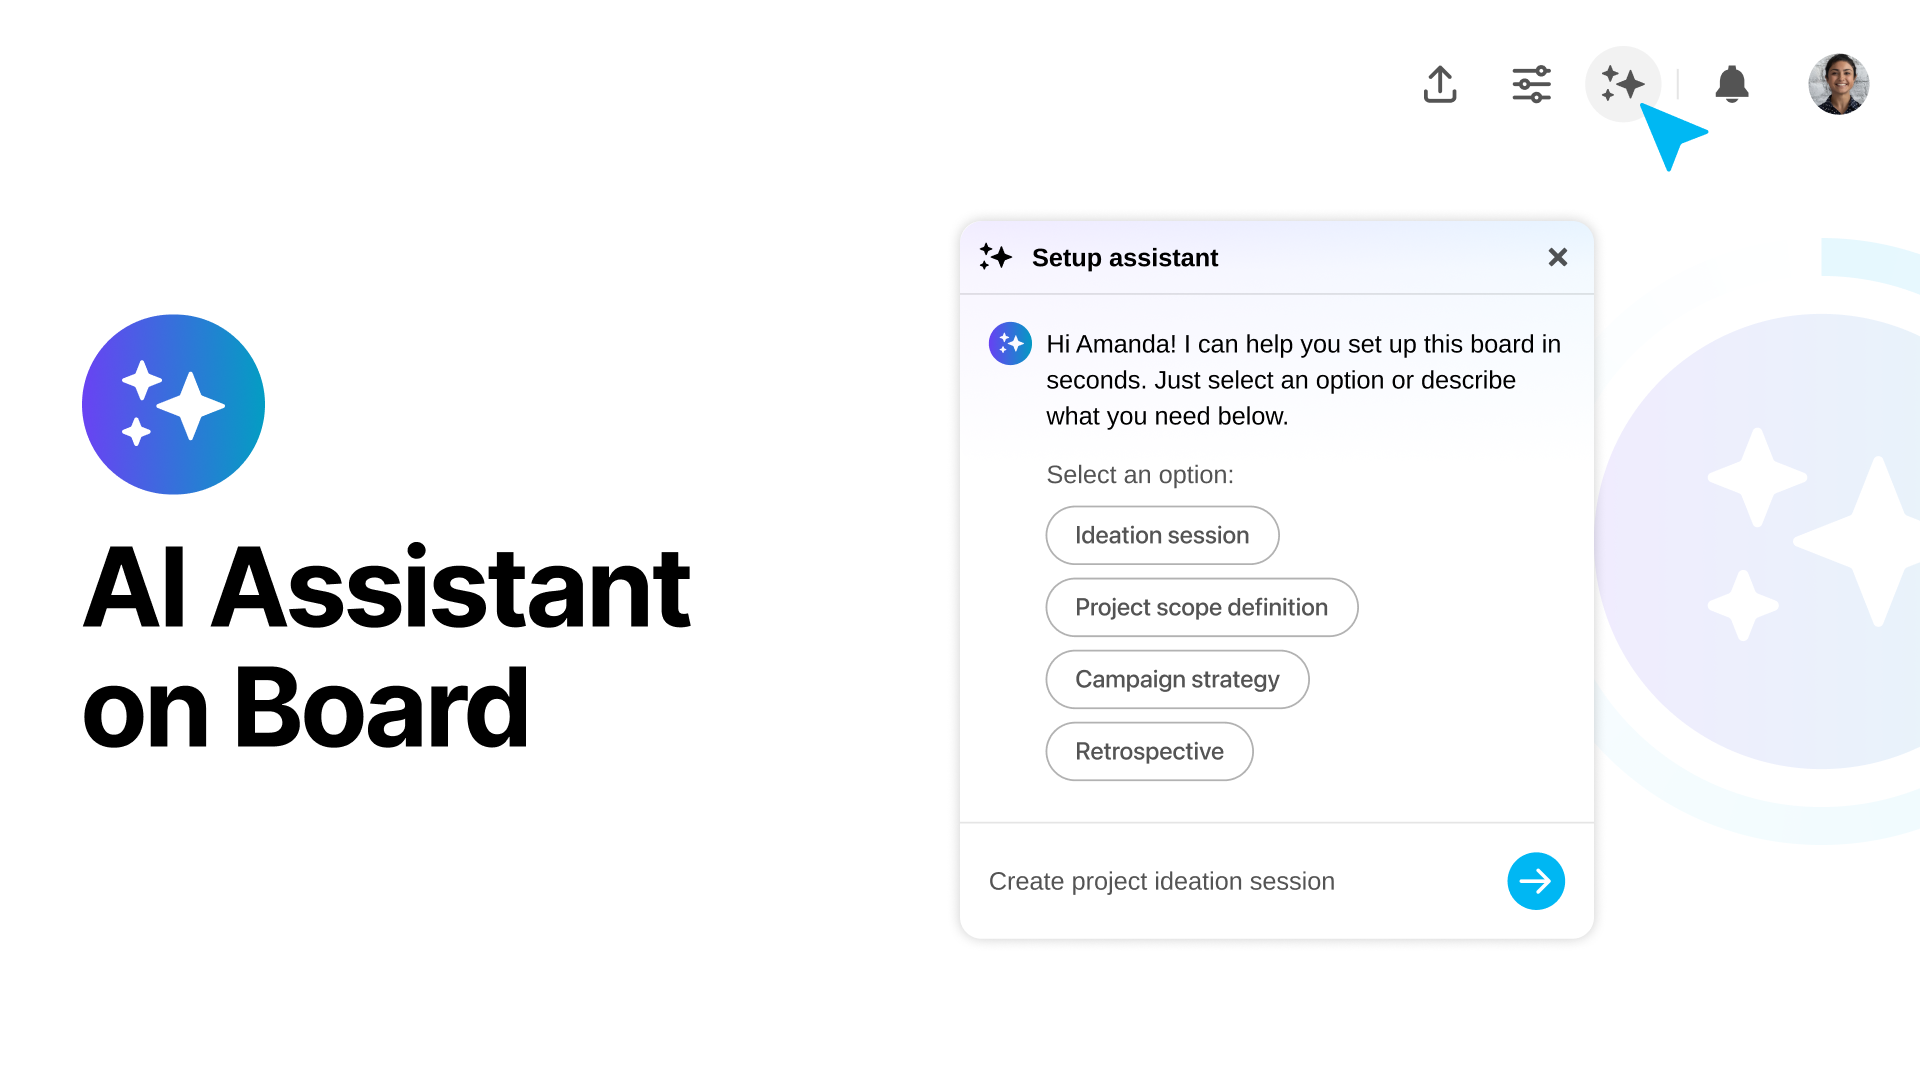Click the large gradient AI Assistant logo

[x=173, y=404]
